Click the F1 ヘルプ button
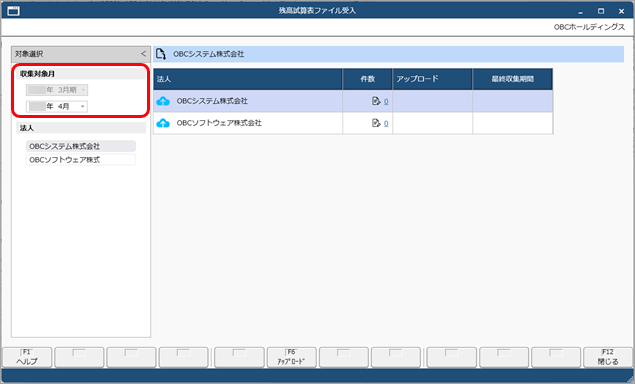635x384 pixels. point(27,357)
